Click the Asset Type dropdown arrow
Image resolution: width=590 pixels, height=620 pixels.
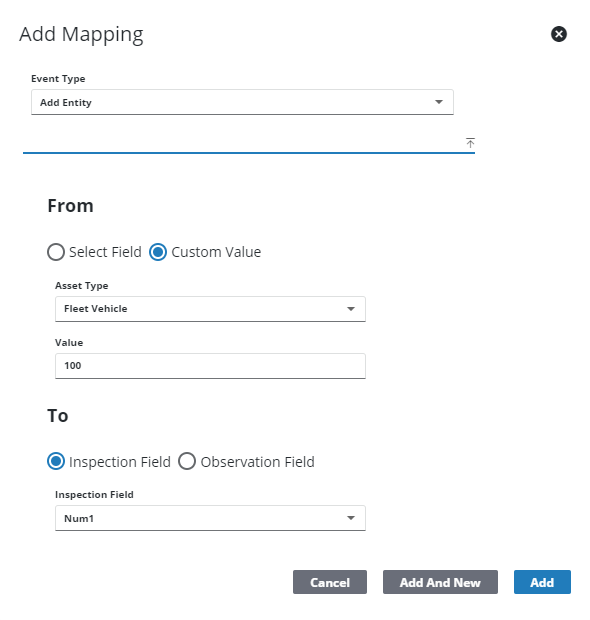(350, 309)
